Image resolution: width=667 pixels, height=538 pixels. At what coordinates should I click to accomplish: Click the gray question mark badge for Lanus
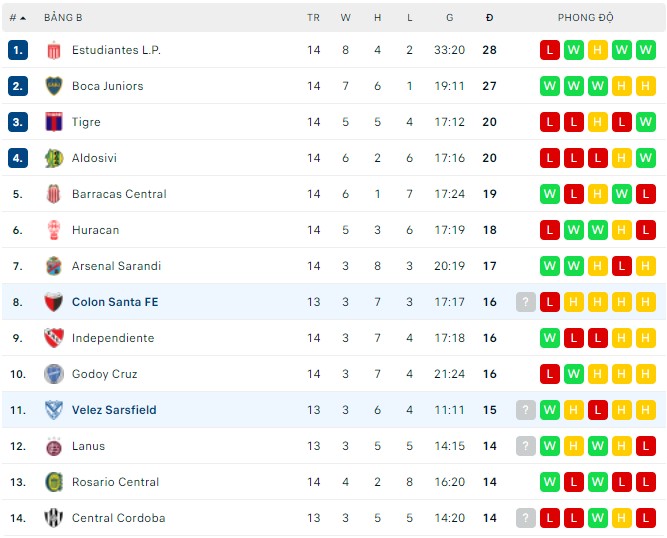tap(526, 446)
